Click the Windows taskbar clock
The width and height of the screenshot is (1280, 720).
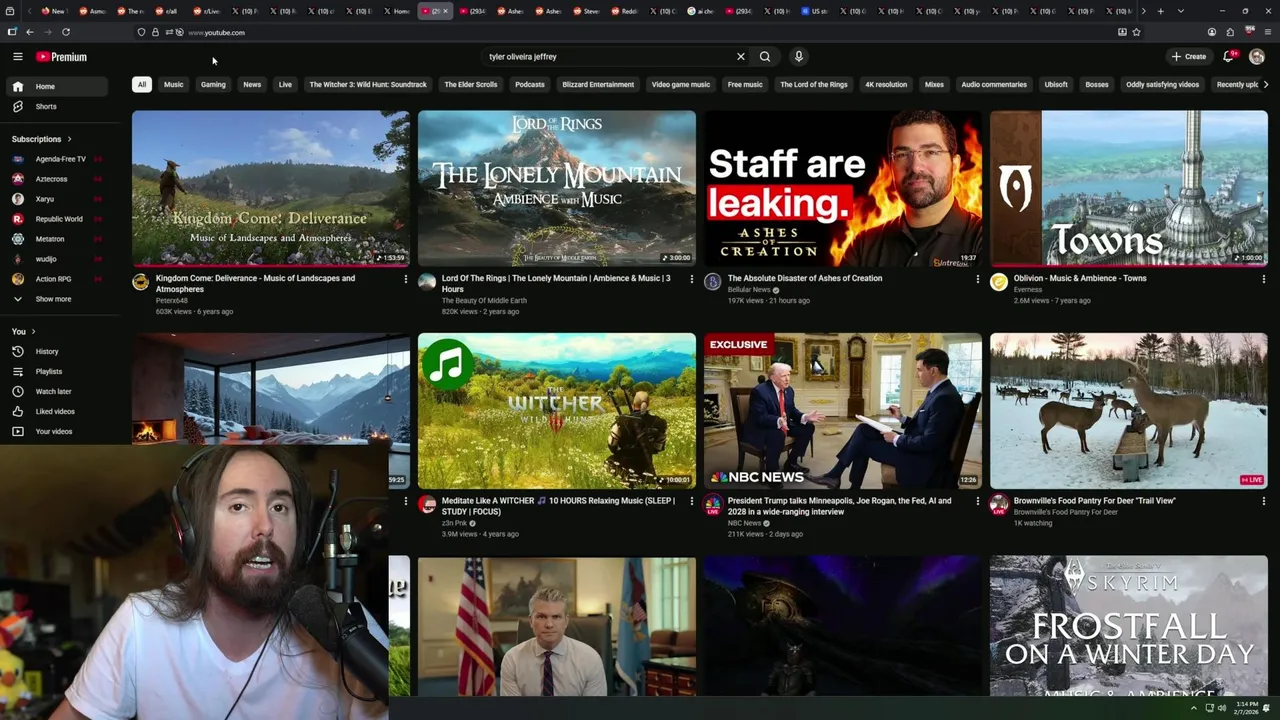(1246, 708)
